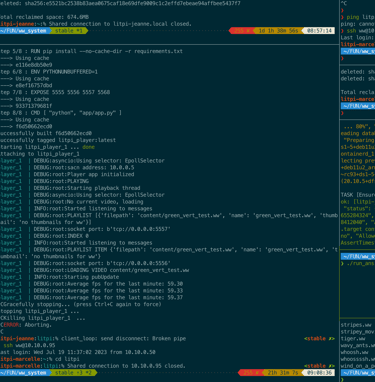This screenshot has width=375, height=382.
Task: Click the 'TASK [Ensur' line in the right pane
Action: coord(358,195)
